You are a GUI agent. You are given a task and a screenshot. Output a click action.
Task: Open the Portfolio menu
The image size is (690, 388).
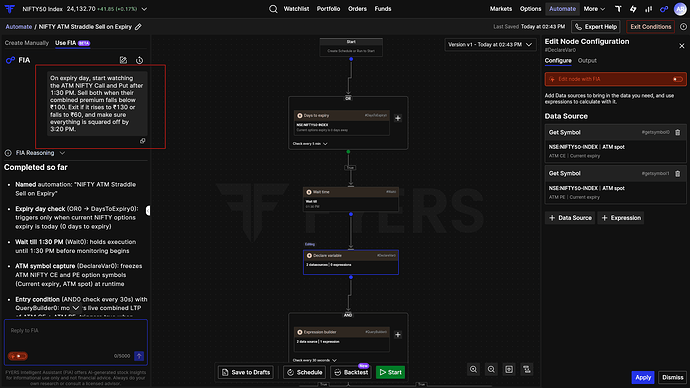328,9
